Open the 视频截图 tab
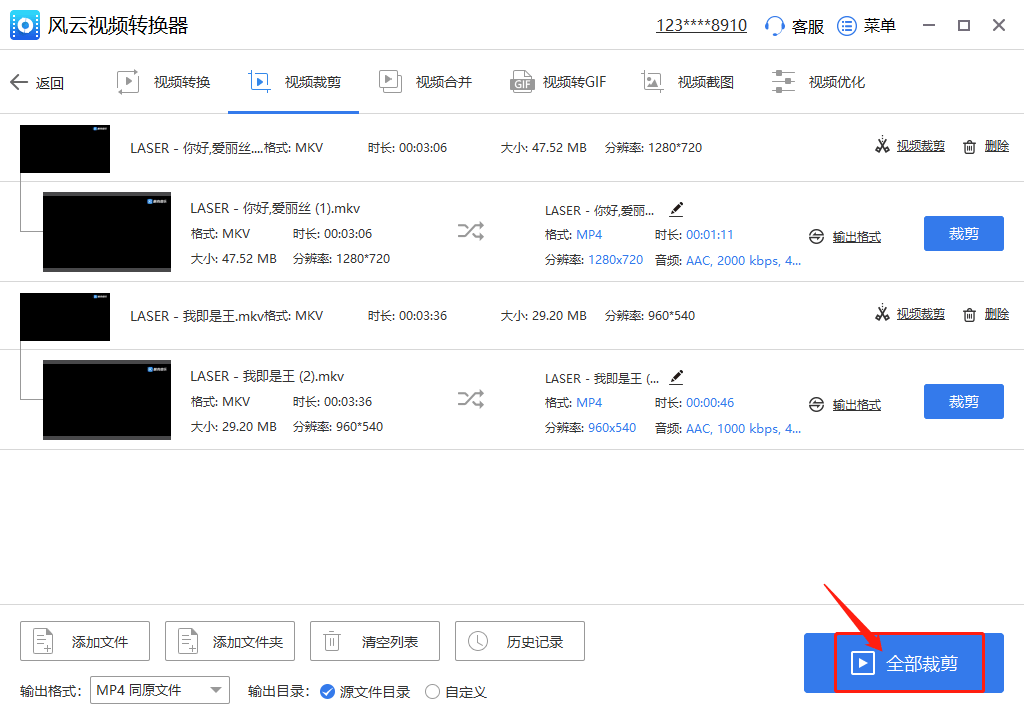 click(688, 82)
